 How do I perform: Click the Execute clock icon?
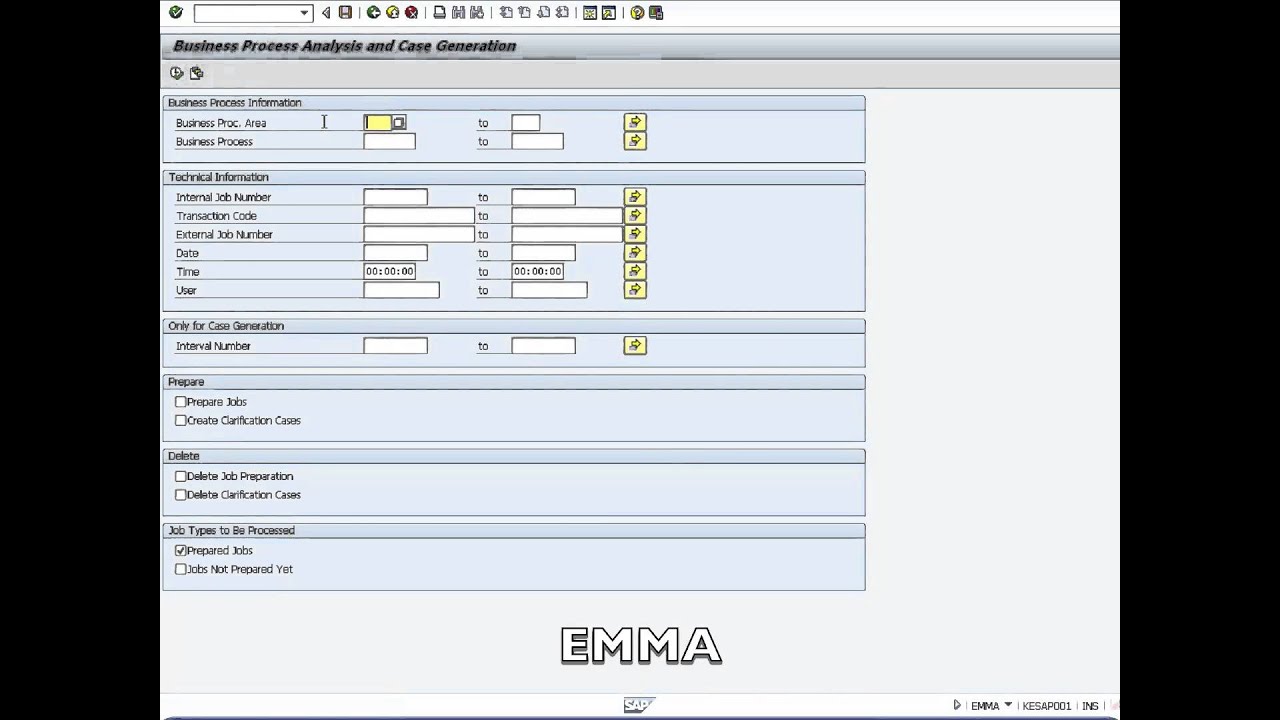(x=177, y=73)
